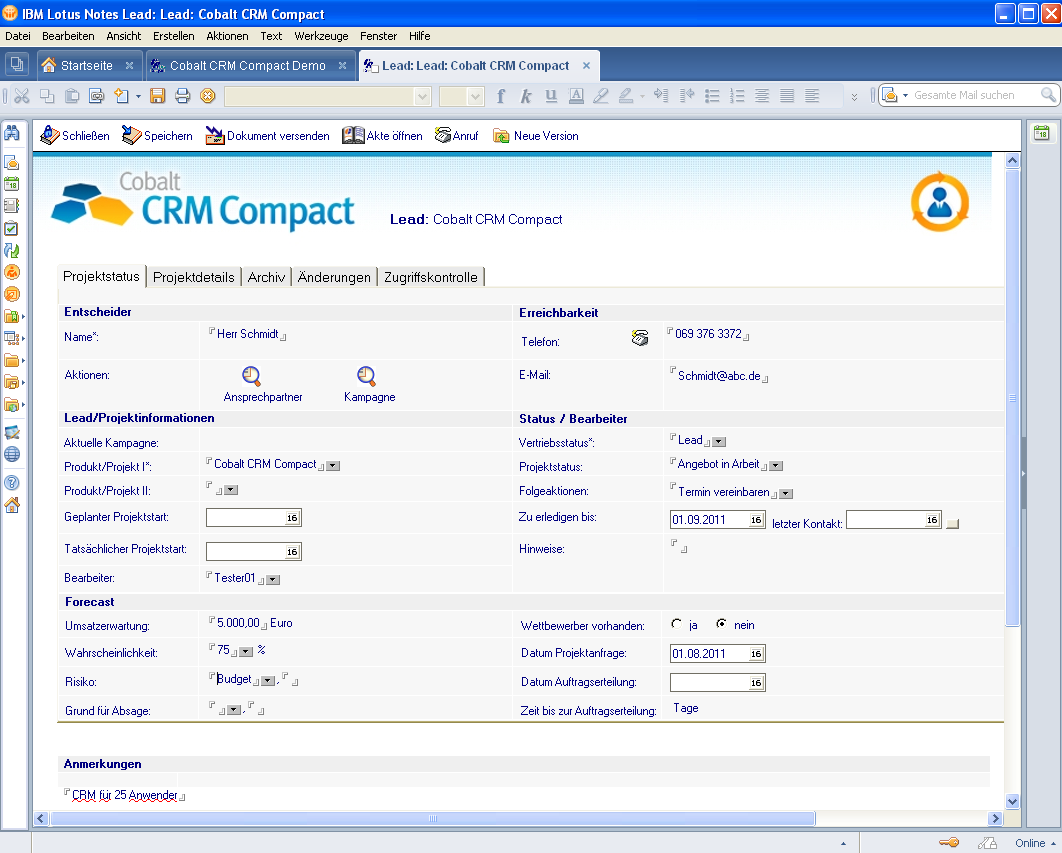1062x853 pixels.
Task: Click the Datum Projektanfrage 01.08.2011 field
Action: (717, 654)
